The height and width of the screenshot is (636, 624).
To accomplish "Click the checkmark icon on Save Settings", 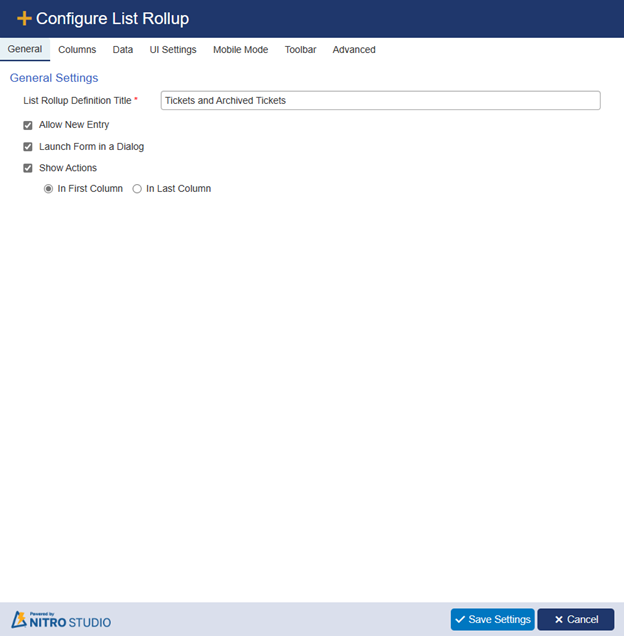I will pyautogui.click(x=460, y=619).
